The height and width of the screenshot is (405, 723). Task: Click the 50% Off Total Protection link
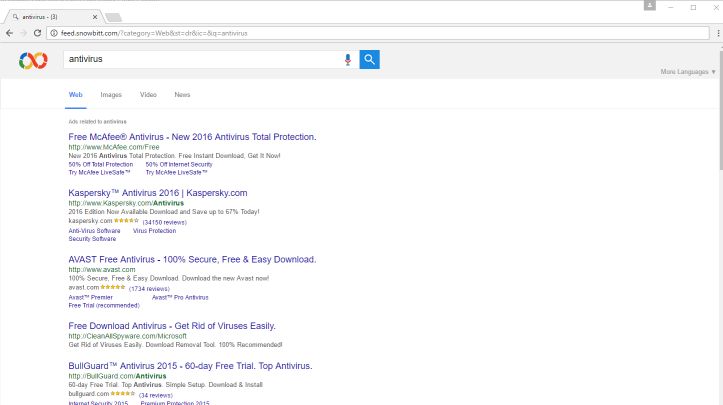coord(101,164)
